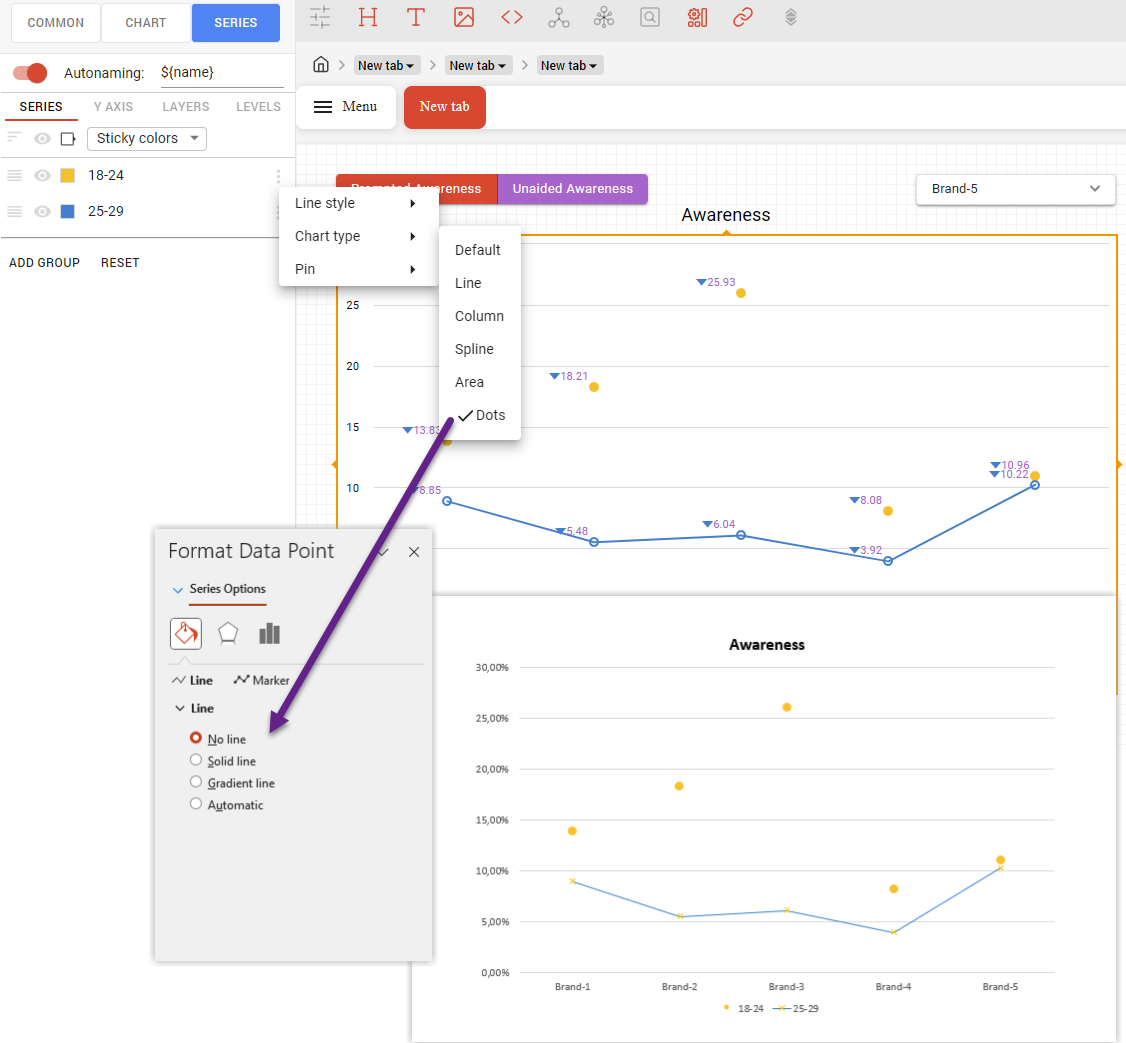Click the home icon in breadcrumb

321,65
